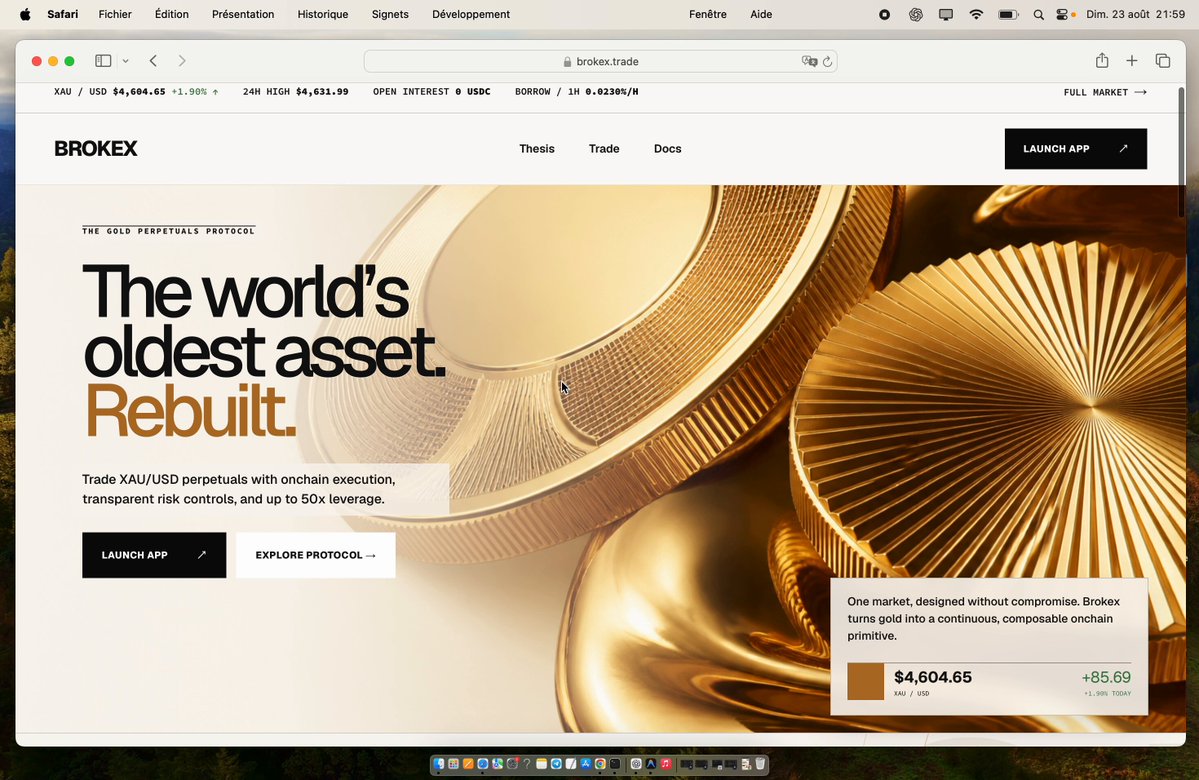Click the ChatGPT menu bar icon
This screenshot has height=780, width=1199.
tap(915, 14)
